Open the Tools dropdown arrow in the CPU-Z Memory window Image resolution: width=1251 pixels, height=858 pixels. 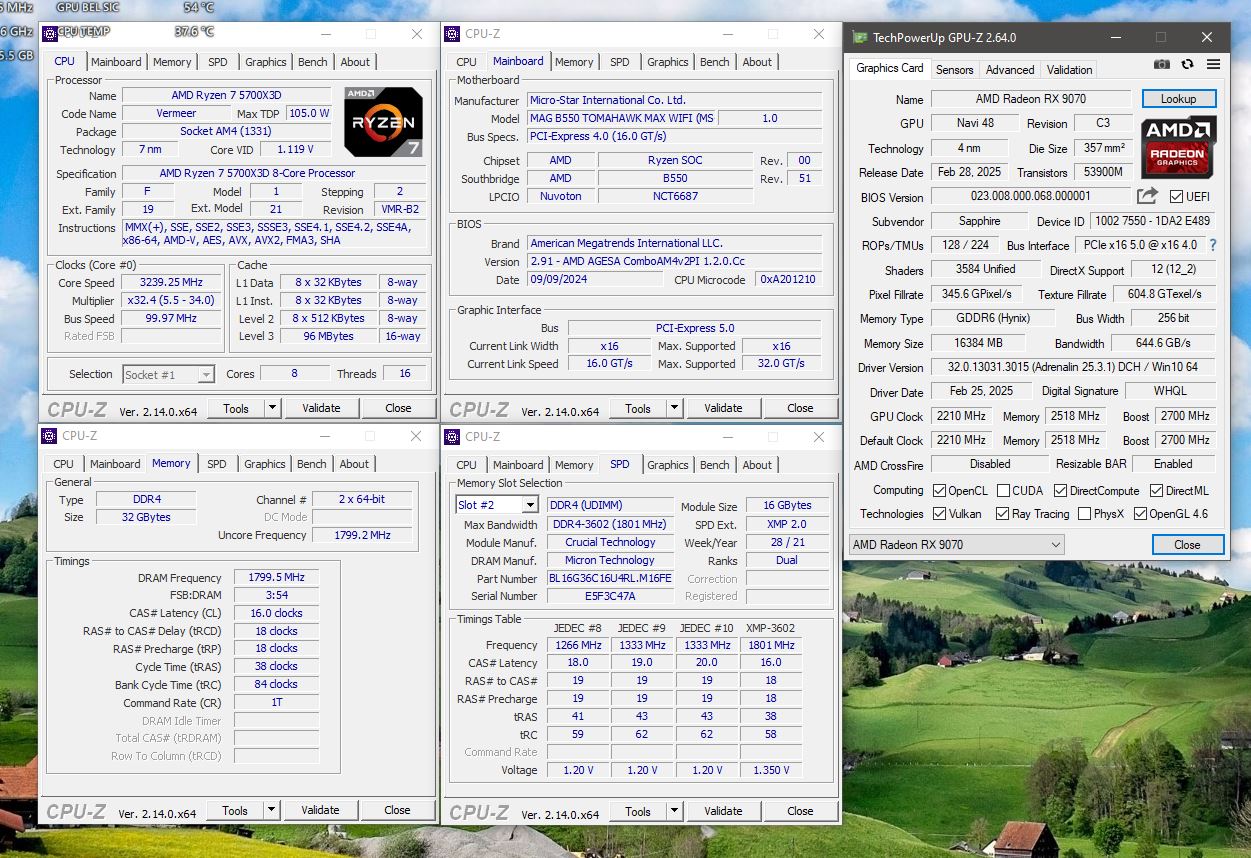click(271, 810)
